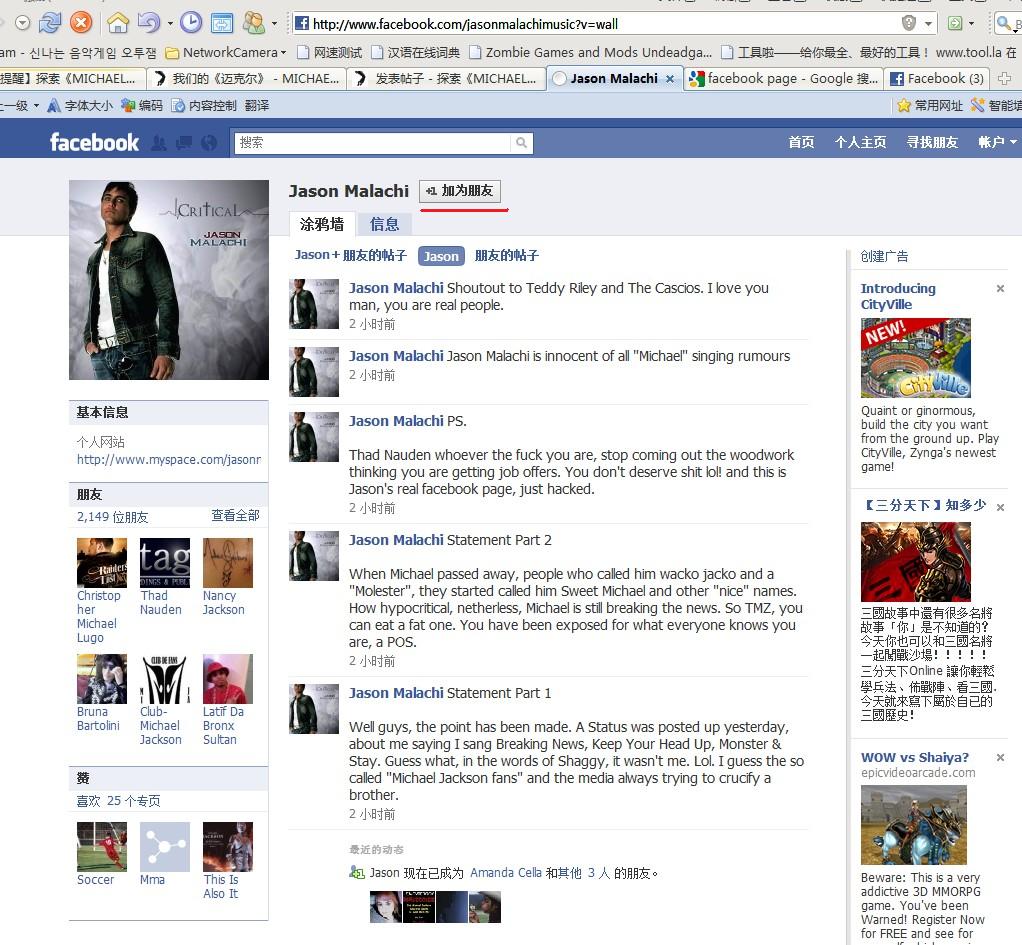1022x945 pixels.
Task: Click the security shield icon in address bar
Action: coord(909,23)
